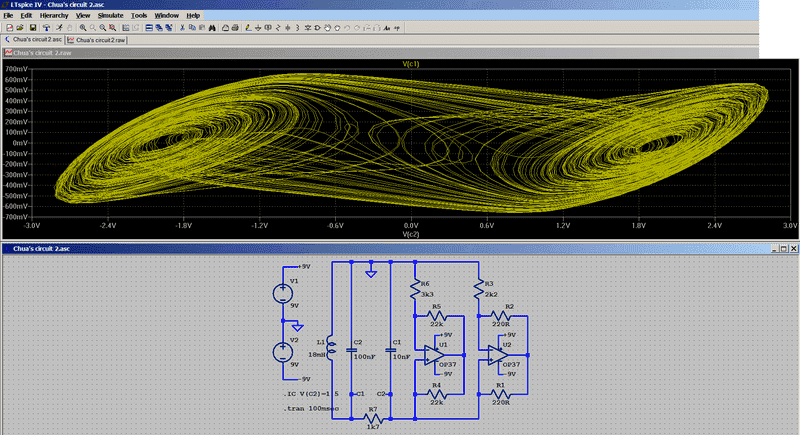The image size is (800, 435).
Task: Click the Save icon in toolbar
Action: click(32, 27)
